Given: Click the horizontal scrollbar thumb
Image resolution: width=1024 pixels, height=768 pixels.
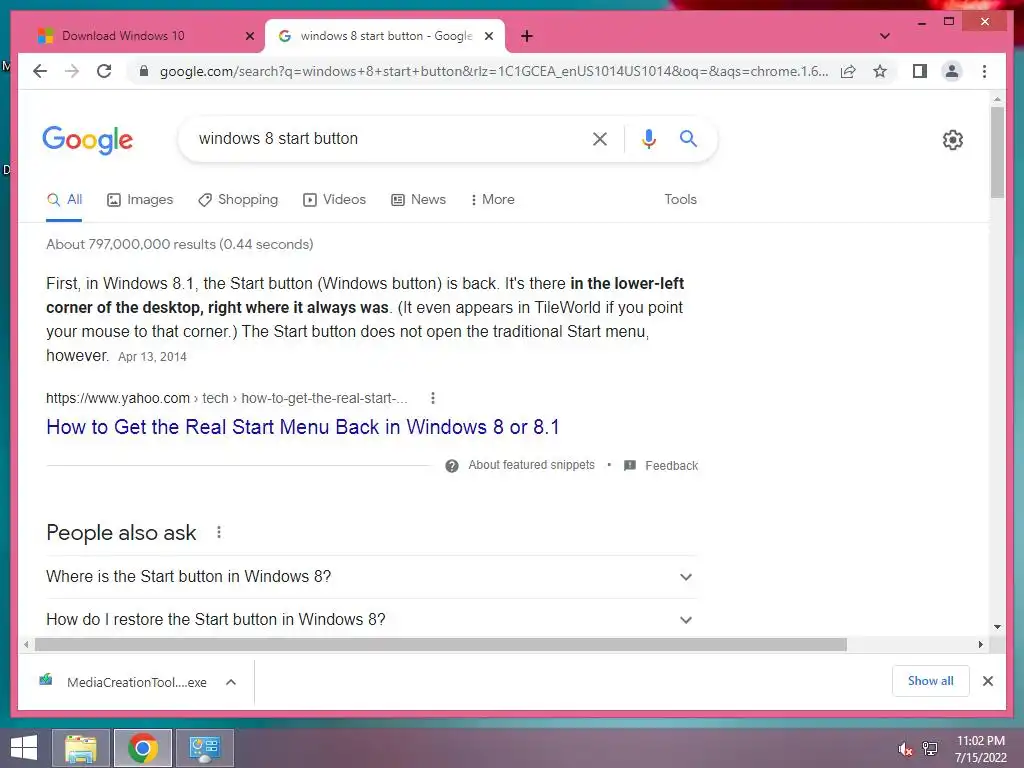Looking at the screenshot, I should tap(441, 645).
